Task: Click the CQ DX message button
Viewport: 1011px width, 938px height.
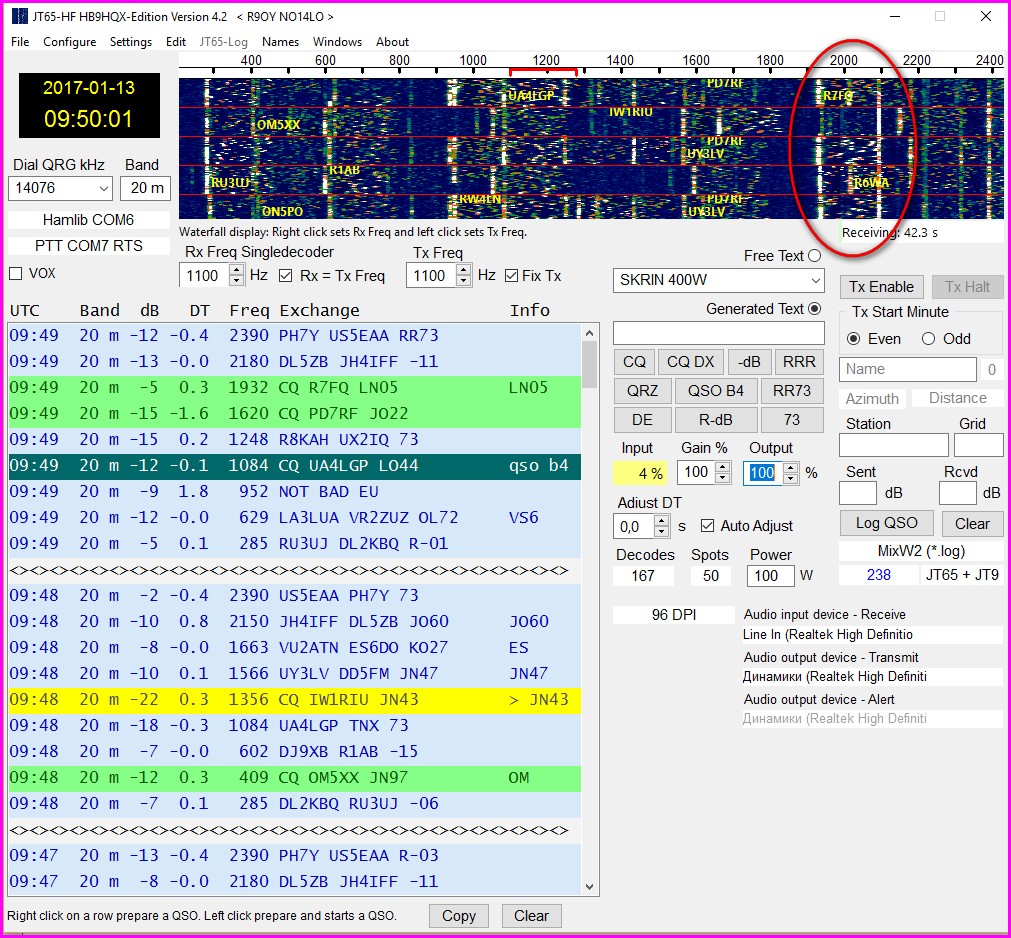Action: pyautogui.click(x=690, y=362)
